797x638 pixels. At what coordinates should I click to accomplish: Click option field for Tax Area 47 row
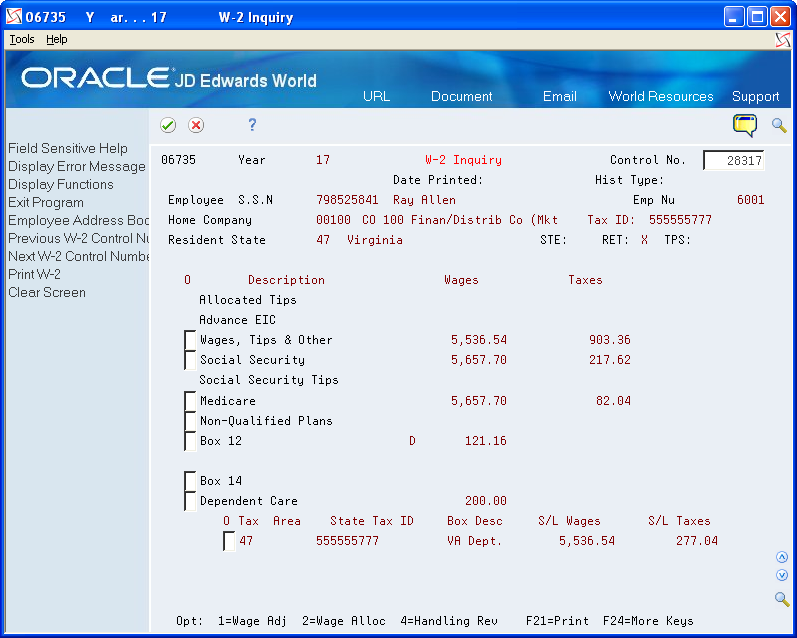[229, 541]
